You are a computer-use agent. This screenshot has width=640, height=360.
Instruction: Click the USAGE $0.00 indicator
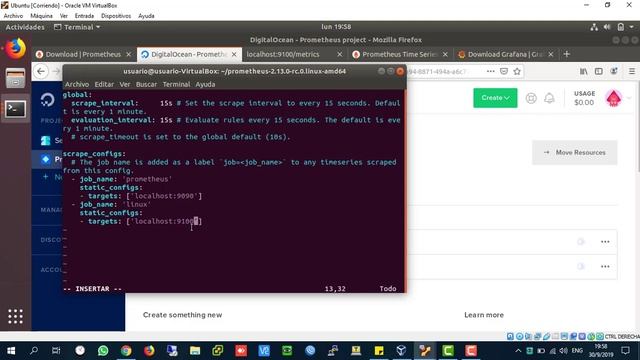click(584, 98)
